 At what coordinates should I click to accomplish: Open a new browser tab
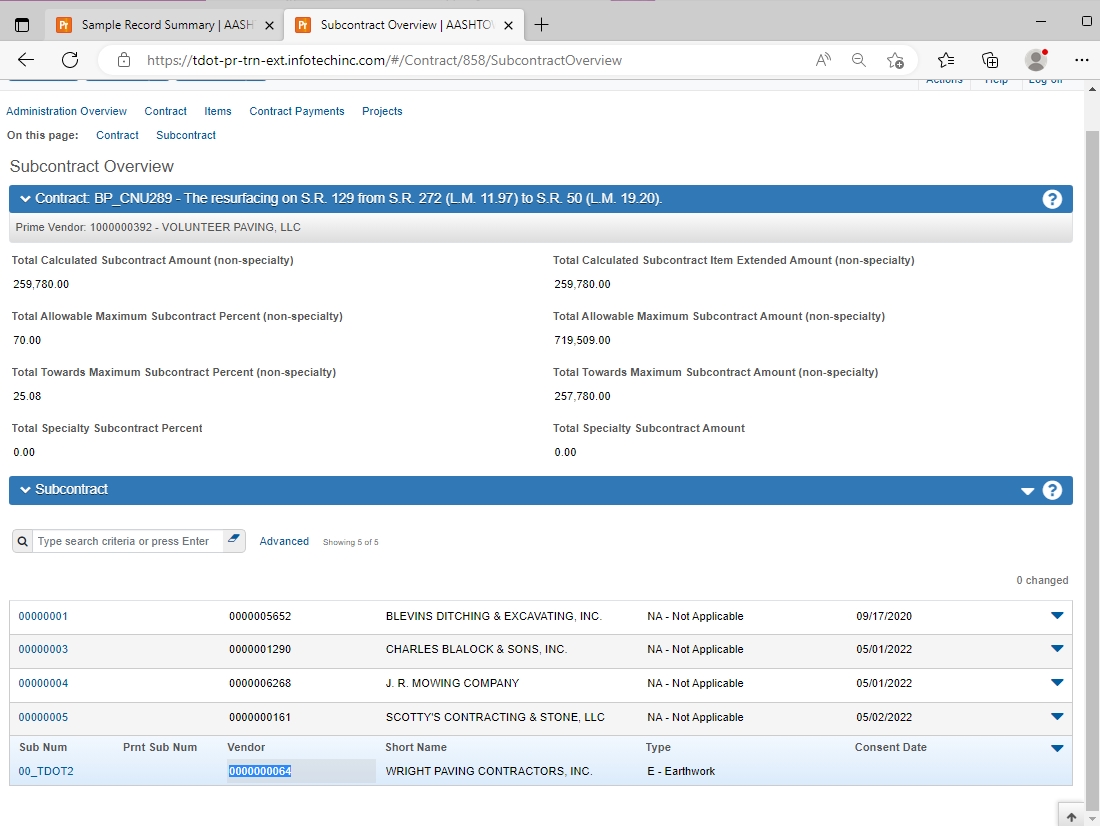[x=541, y=25]
